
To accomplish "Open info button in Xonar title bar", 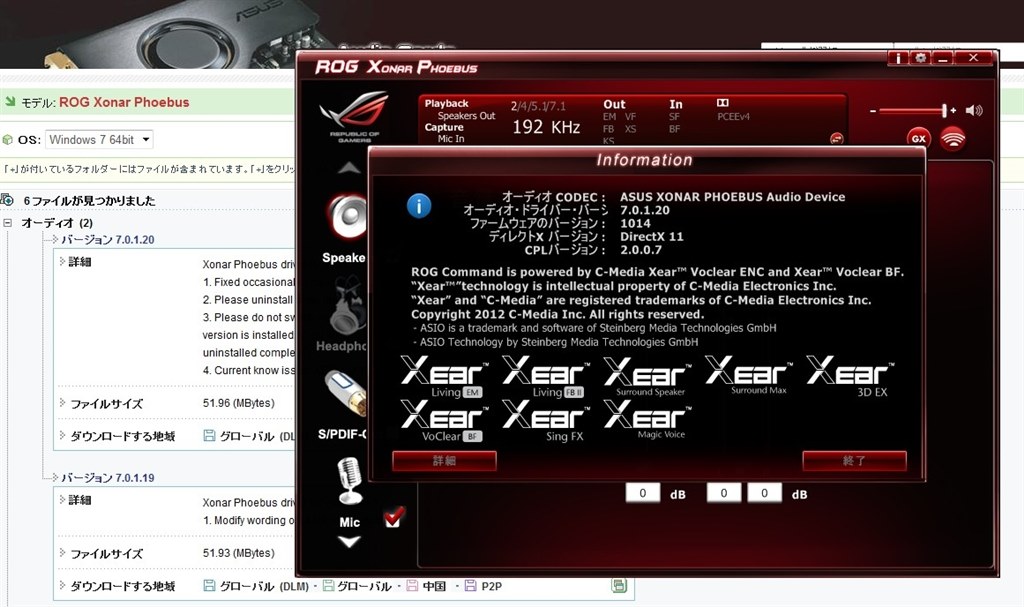I will tap(899, 58).
